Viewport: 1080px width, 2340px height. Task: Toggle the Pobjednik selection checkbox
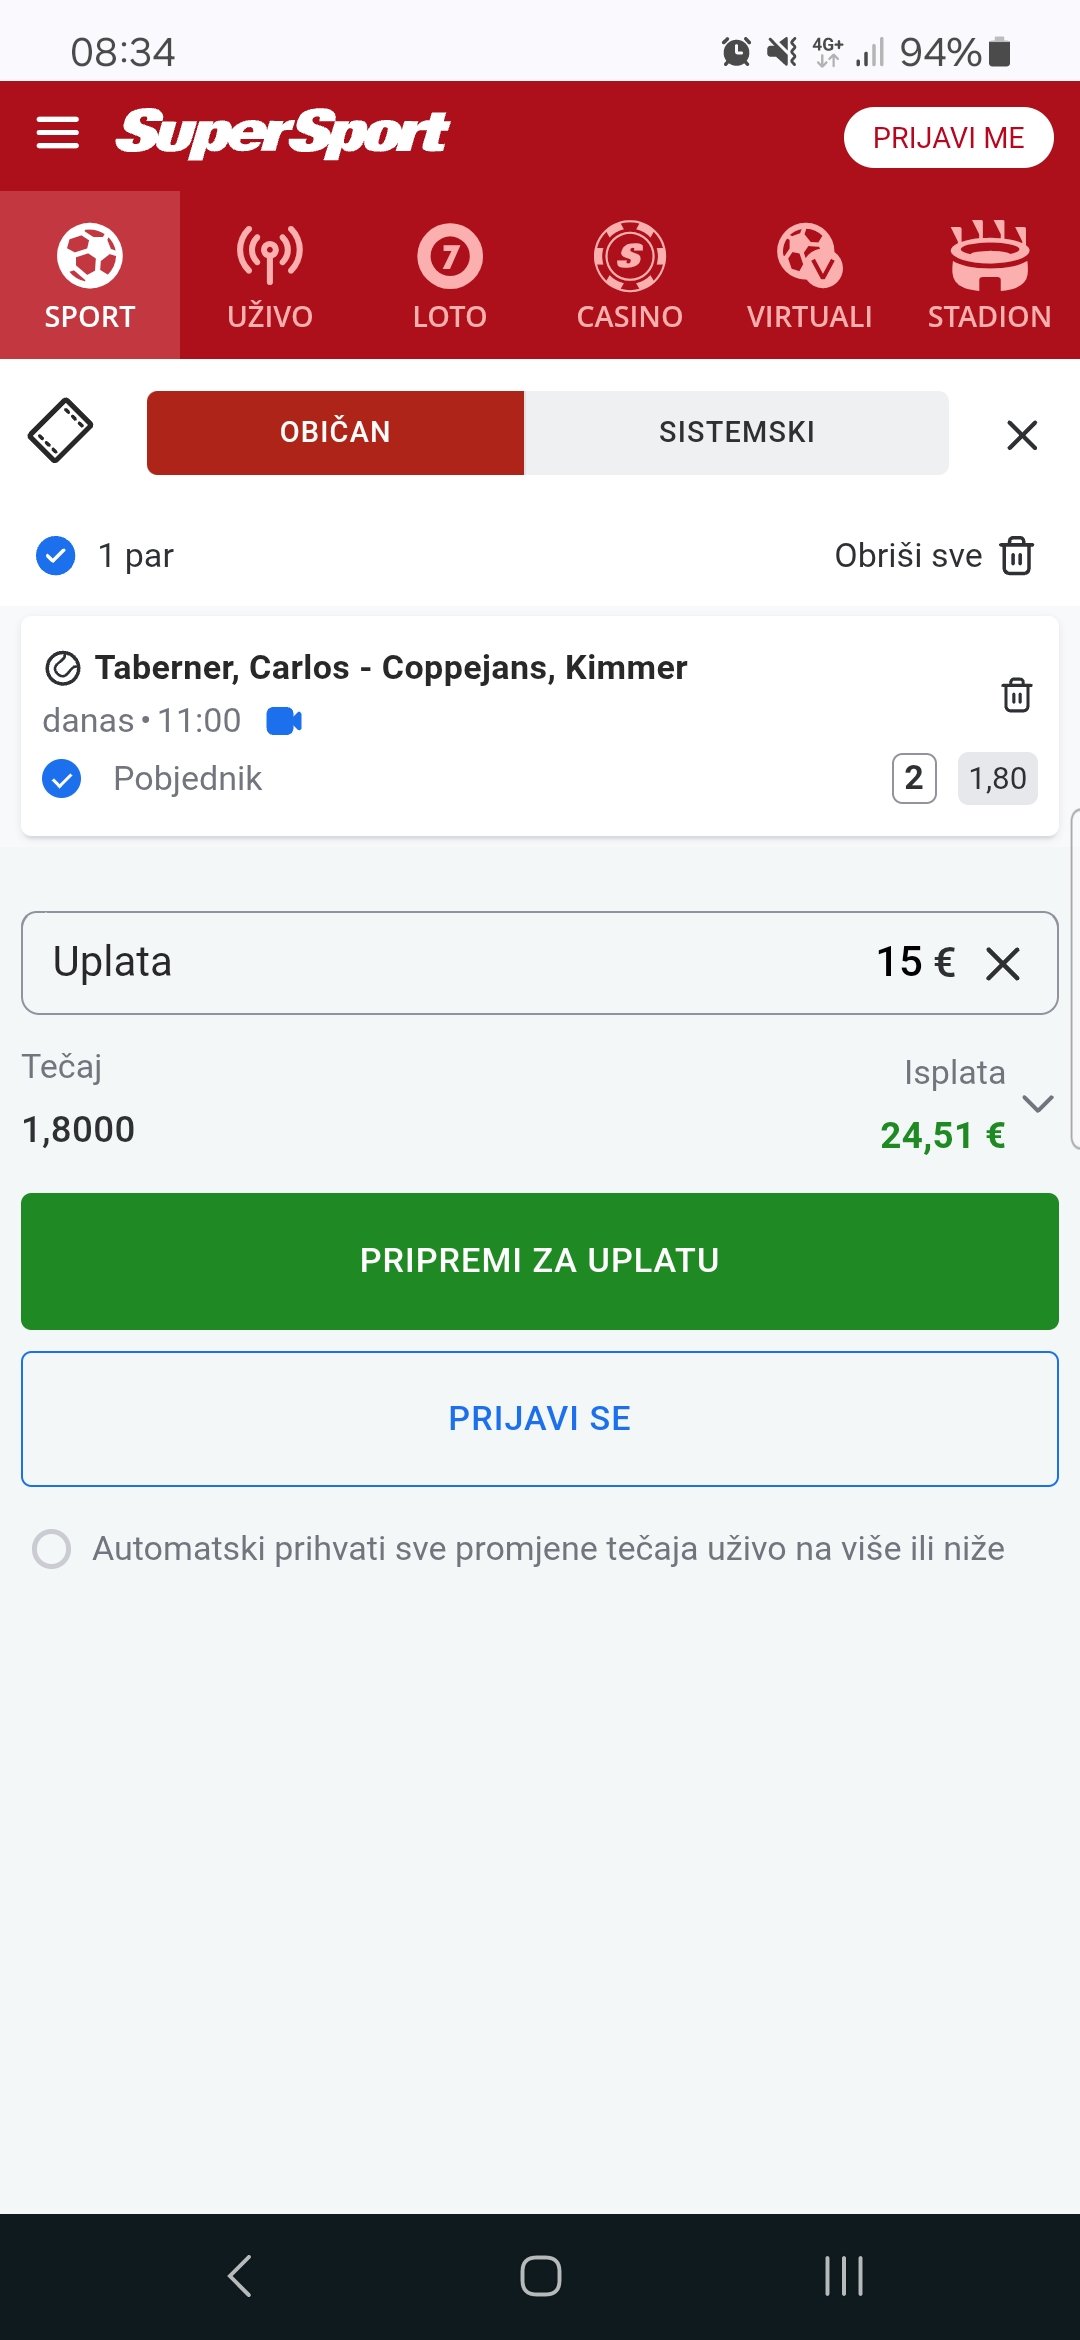coord(62,778)
